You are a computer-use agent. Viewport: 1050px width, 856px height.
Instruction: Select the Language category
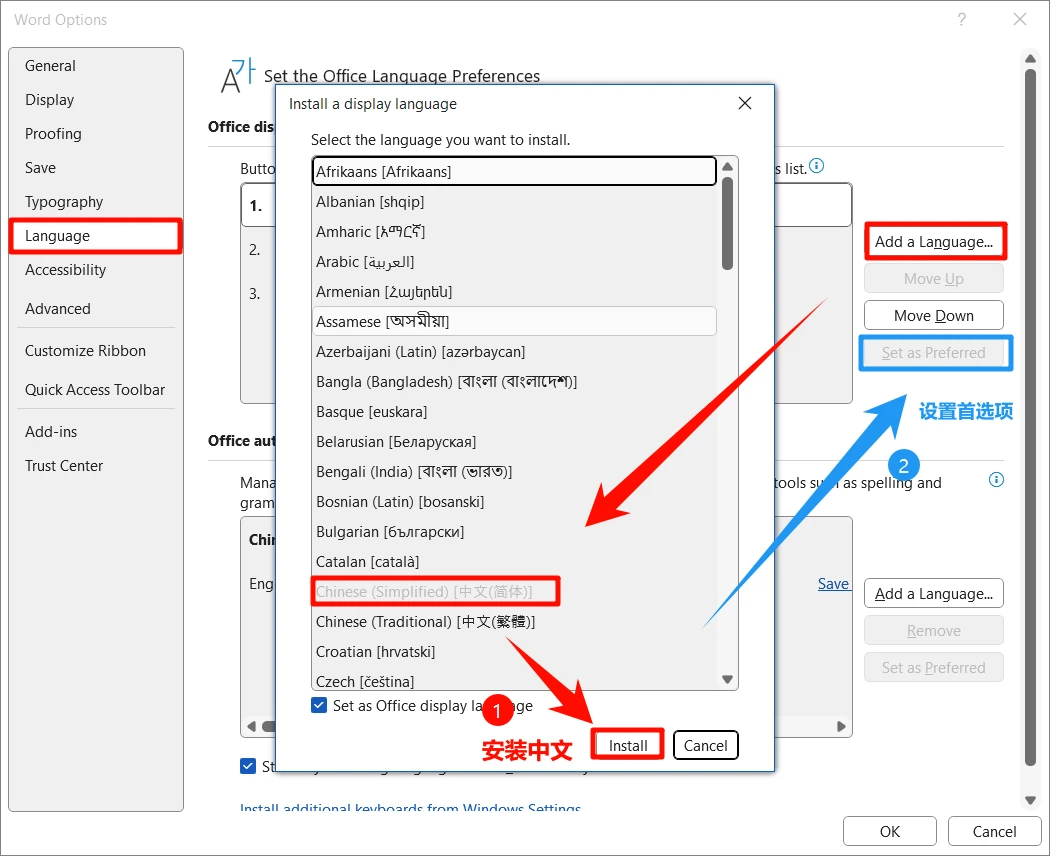(96, 236)
